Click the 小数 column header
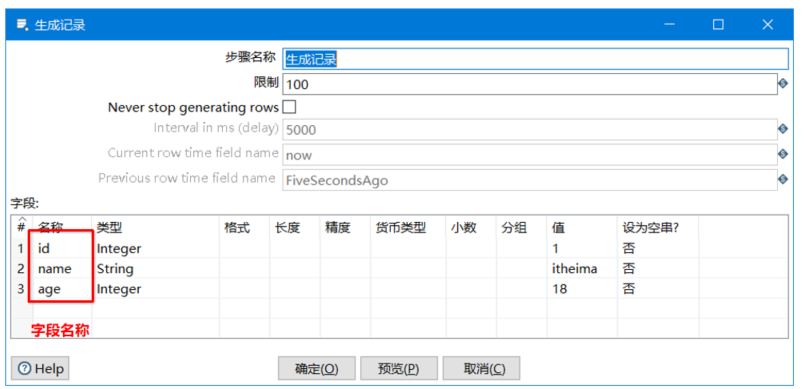The image size is (804, 389). tap(472, 228)
